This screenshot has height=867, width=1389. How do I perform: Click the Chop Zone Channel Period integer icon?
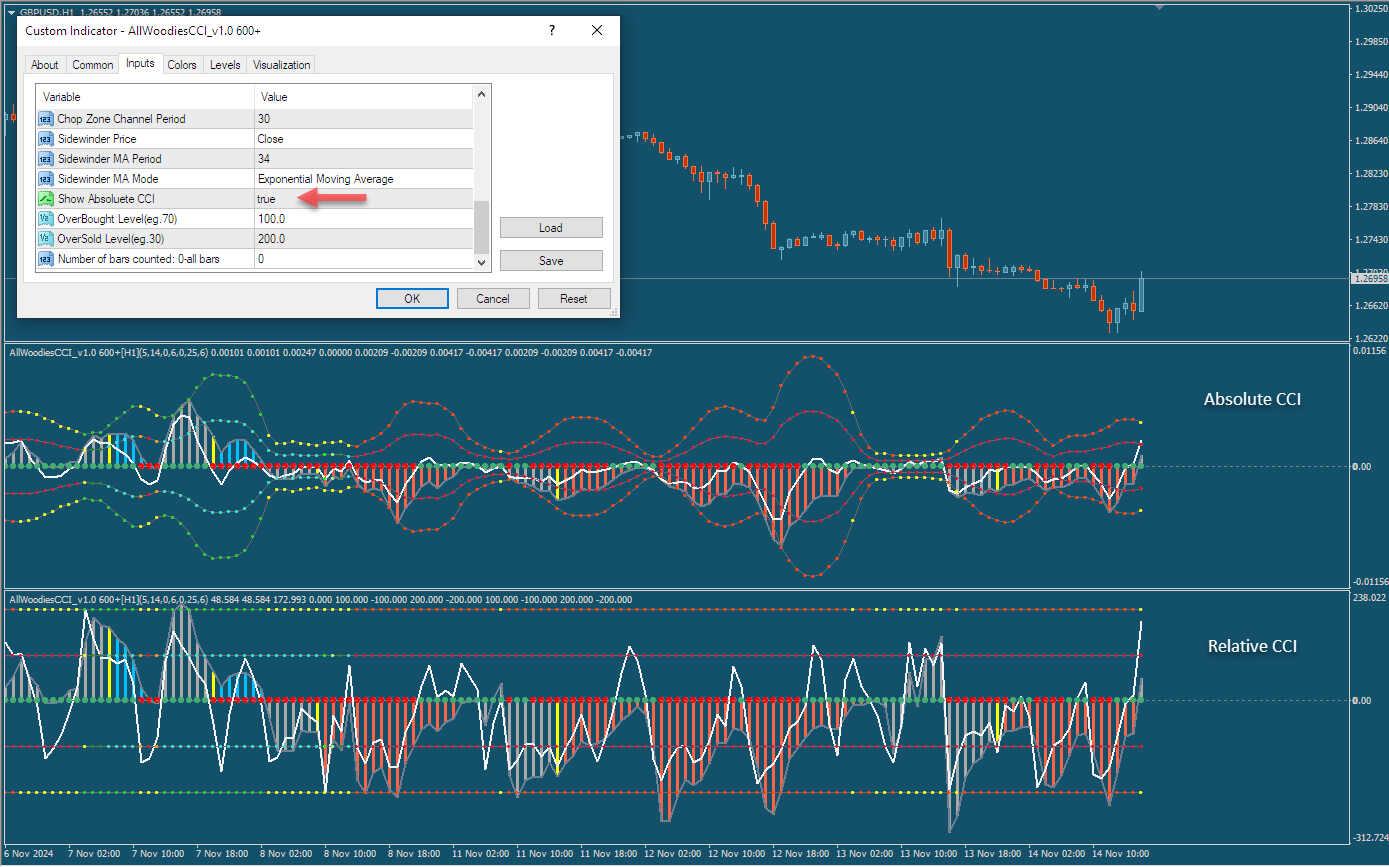pyautogui.click(x=45, y=119)
